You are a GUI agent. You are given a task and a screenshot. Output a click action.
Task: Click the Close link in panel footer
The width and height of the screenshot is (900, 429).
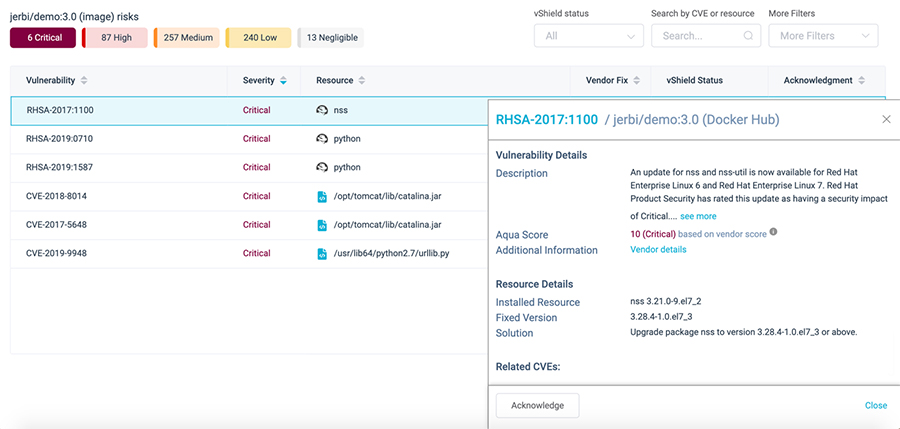coord(876,405)
